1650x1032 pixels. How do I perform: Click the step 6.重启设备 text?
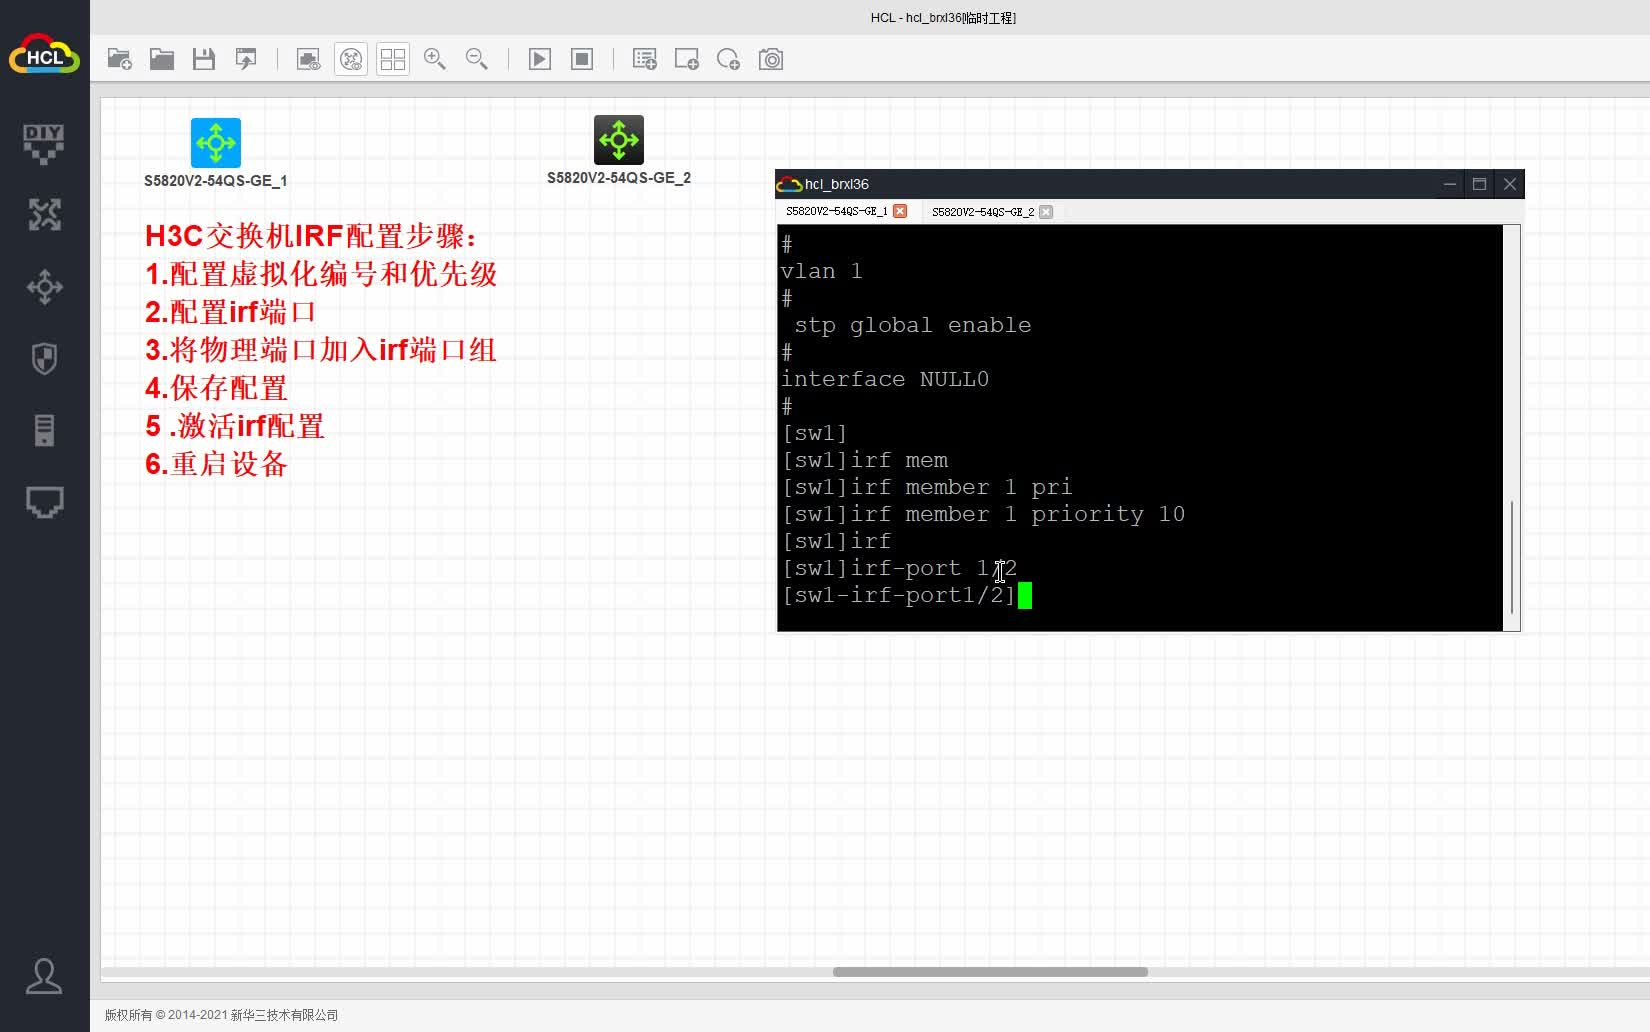(217, 464)
